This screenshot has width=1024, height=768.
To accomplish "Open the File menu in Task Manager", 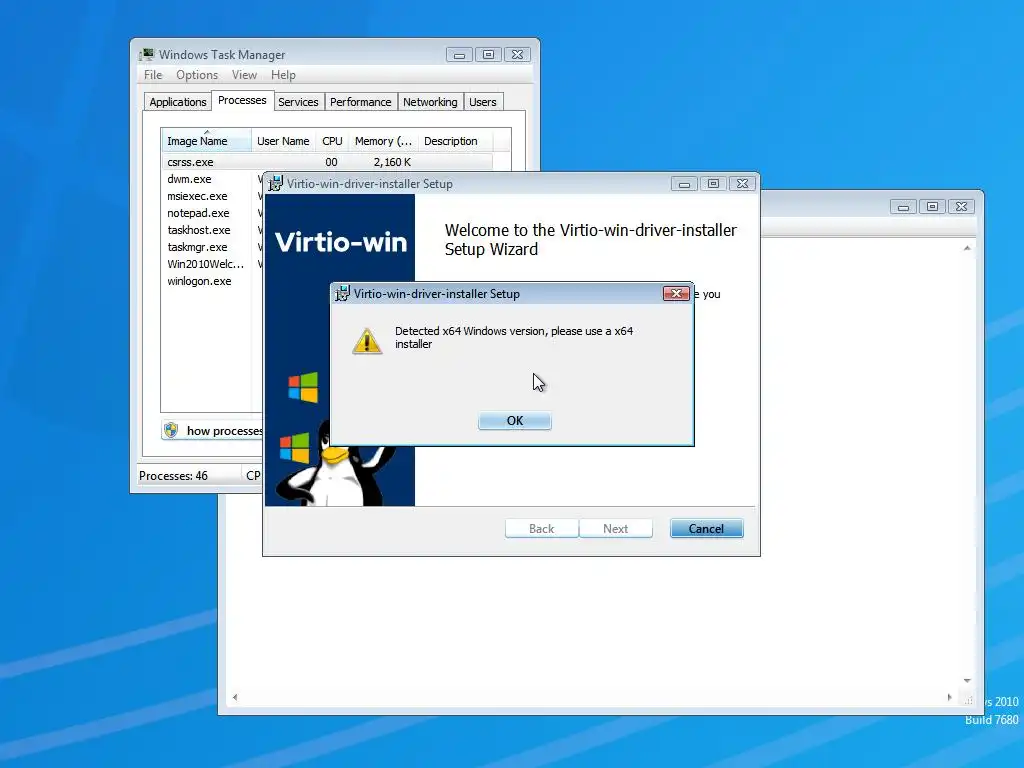I will coord(153,75).
